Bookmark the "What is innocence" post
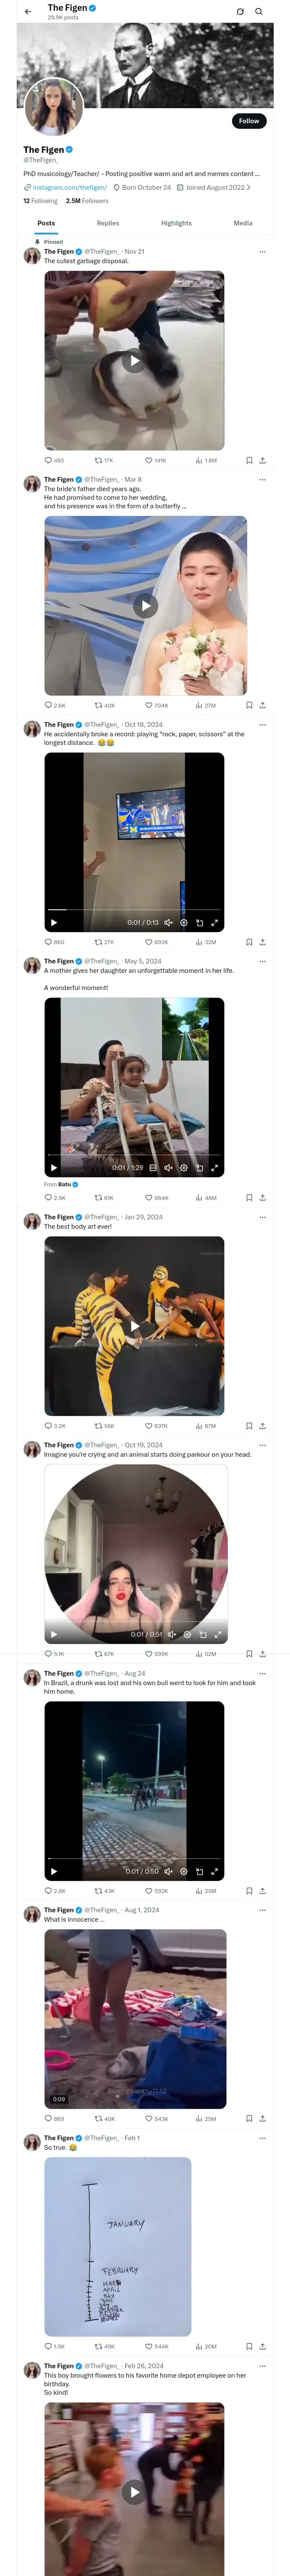The height and width of the screenshot is (2576, 290). [x=249, y=2118]
